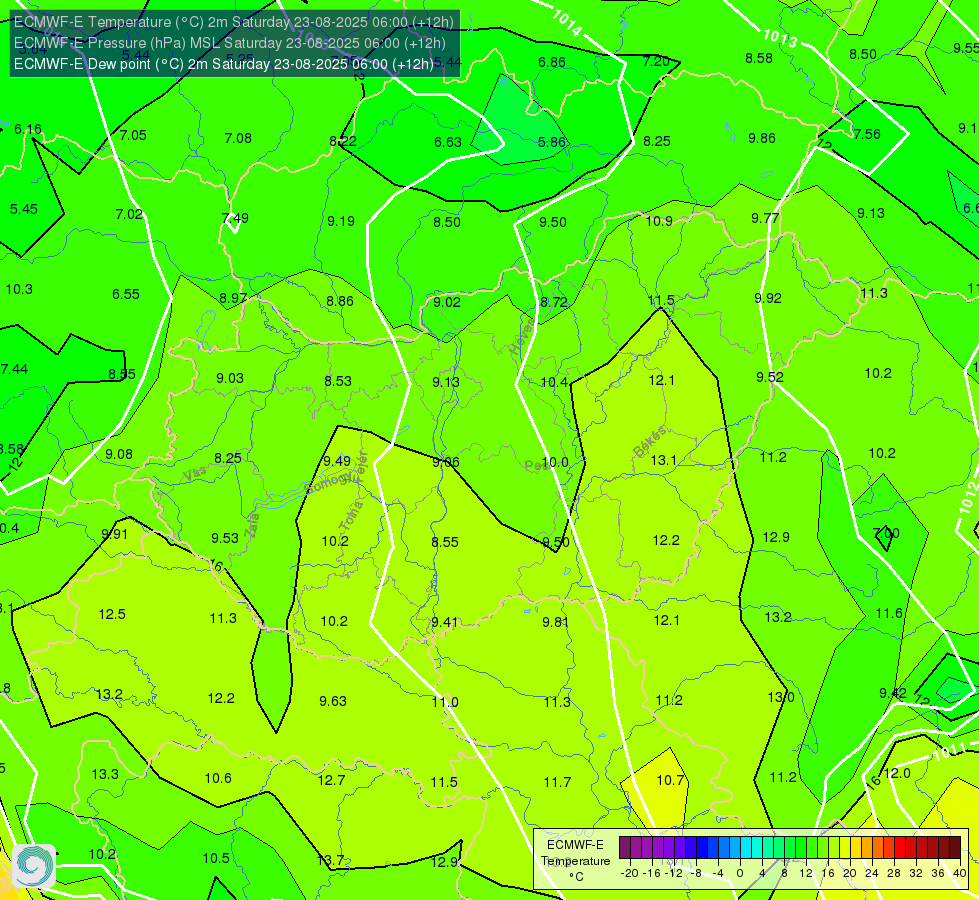Click the 6.86 dew point value
This screenshot has width=979, height=900.
tap(552, 62)
